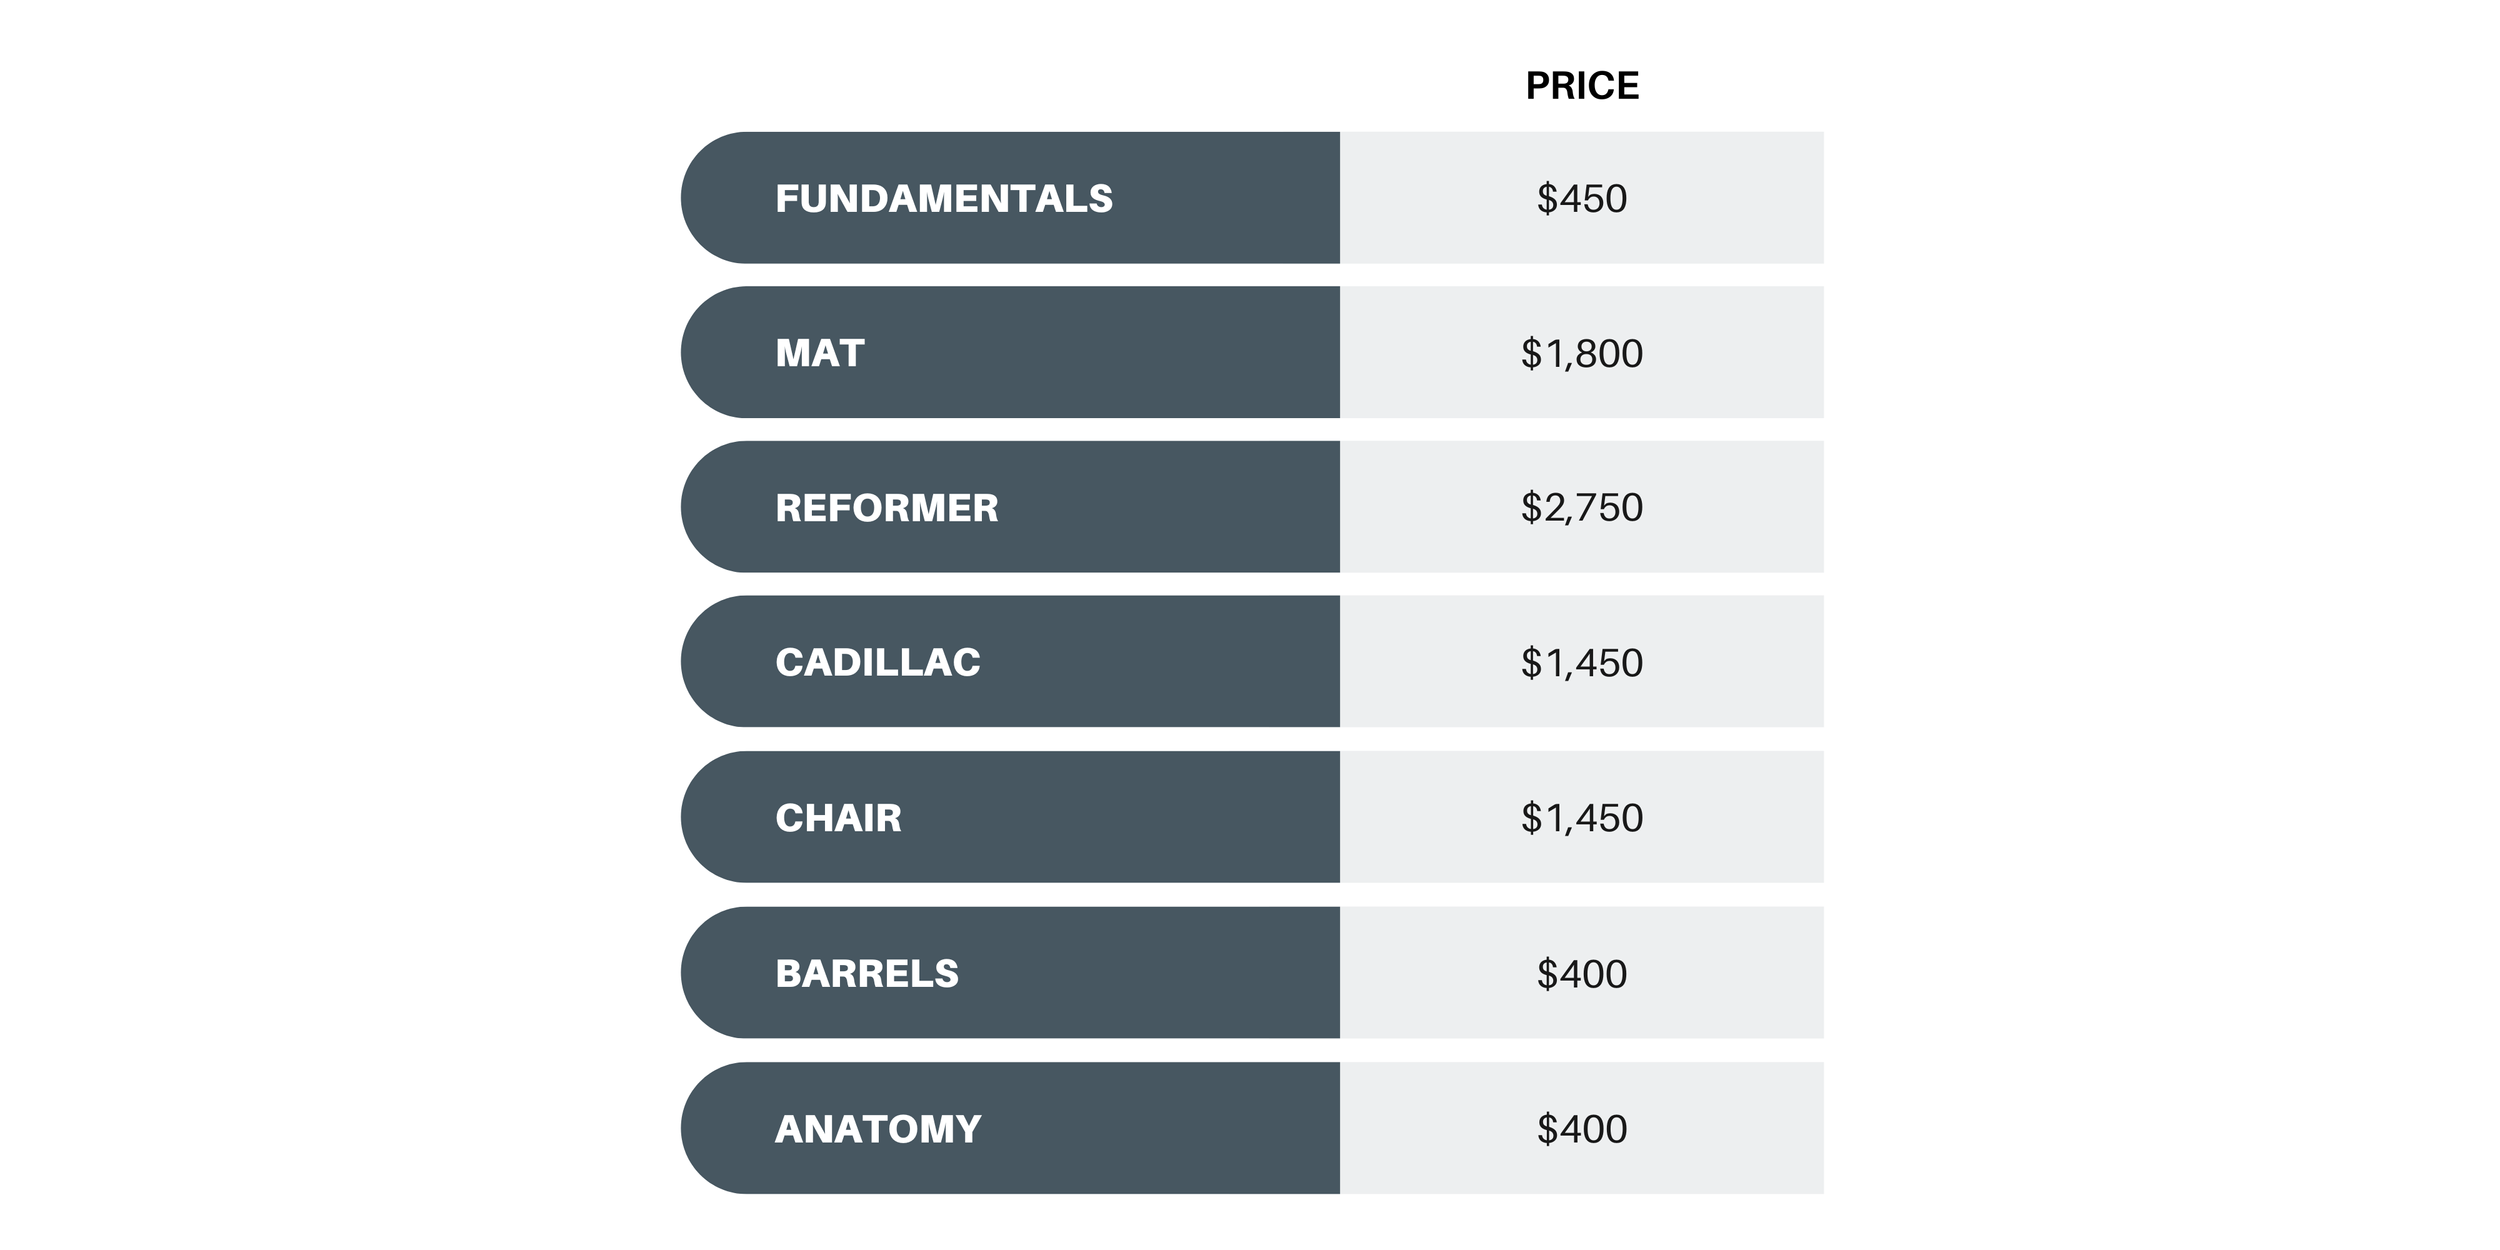The image size is (2500, 1250).
Task: Click the $400 Anatomy price cell
Action: click(1582, 1128)
